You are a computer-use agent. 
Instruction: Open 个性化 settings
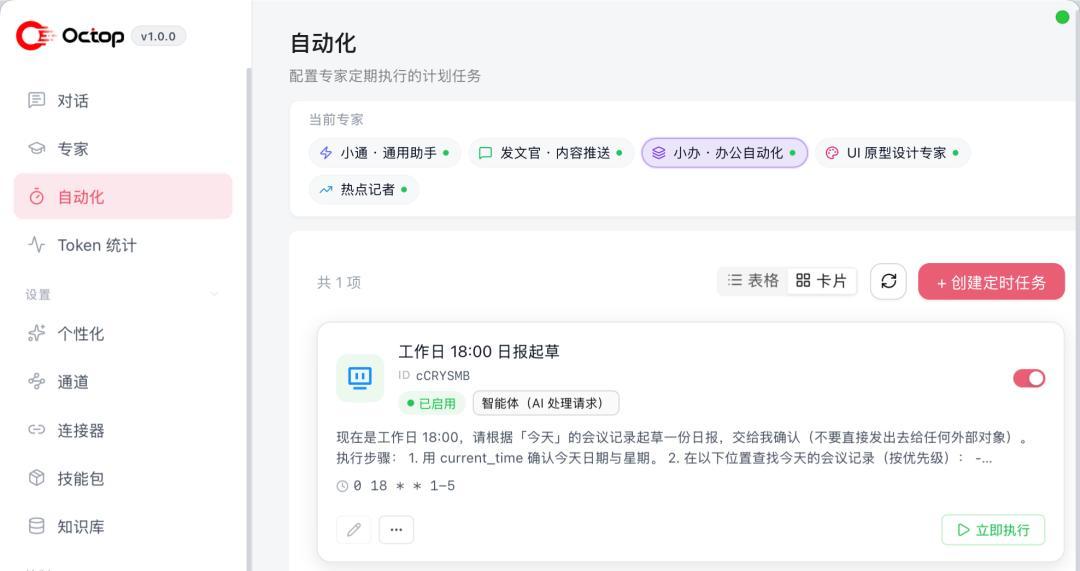[x=123, y=334]
